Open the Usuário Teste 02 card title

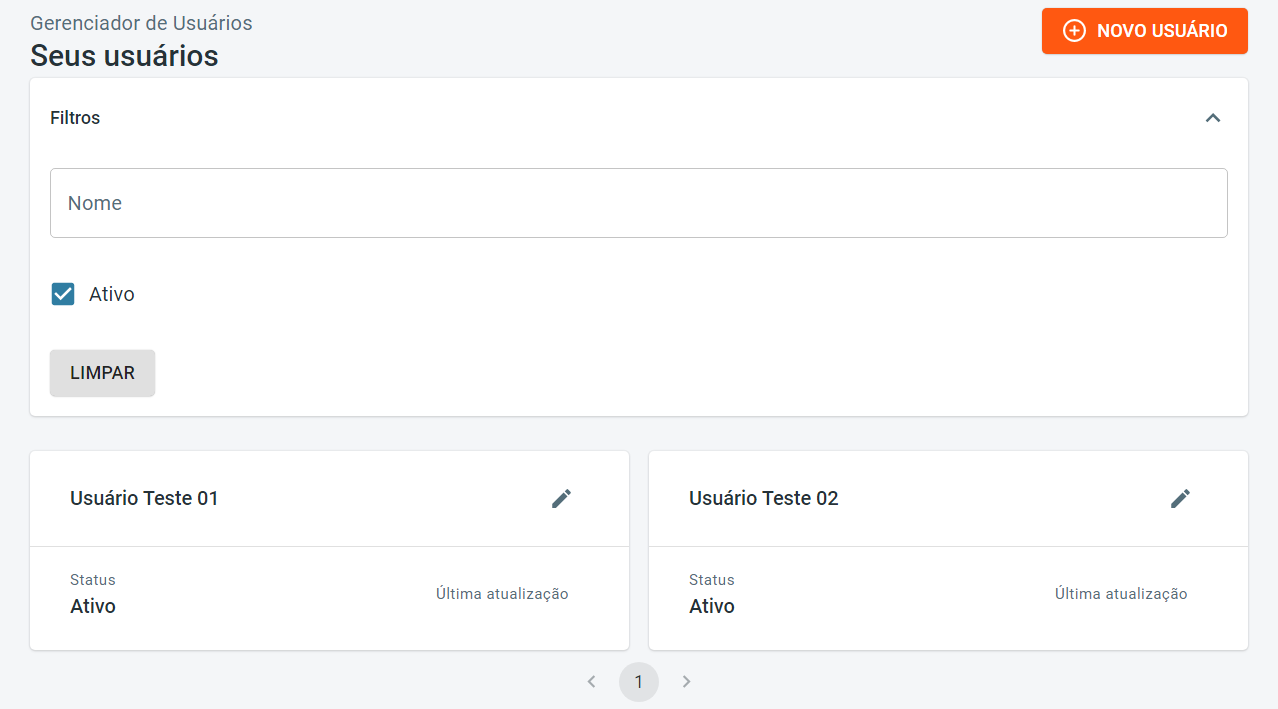click(763, 498)
